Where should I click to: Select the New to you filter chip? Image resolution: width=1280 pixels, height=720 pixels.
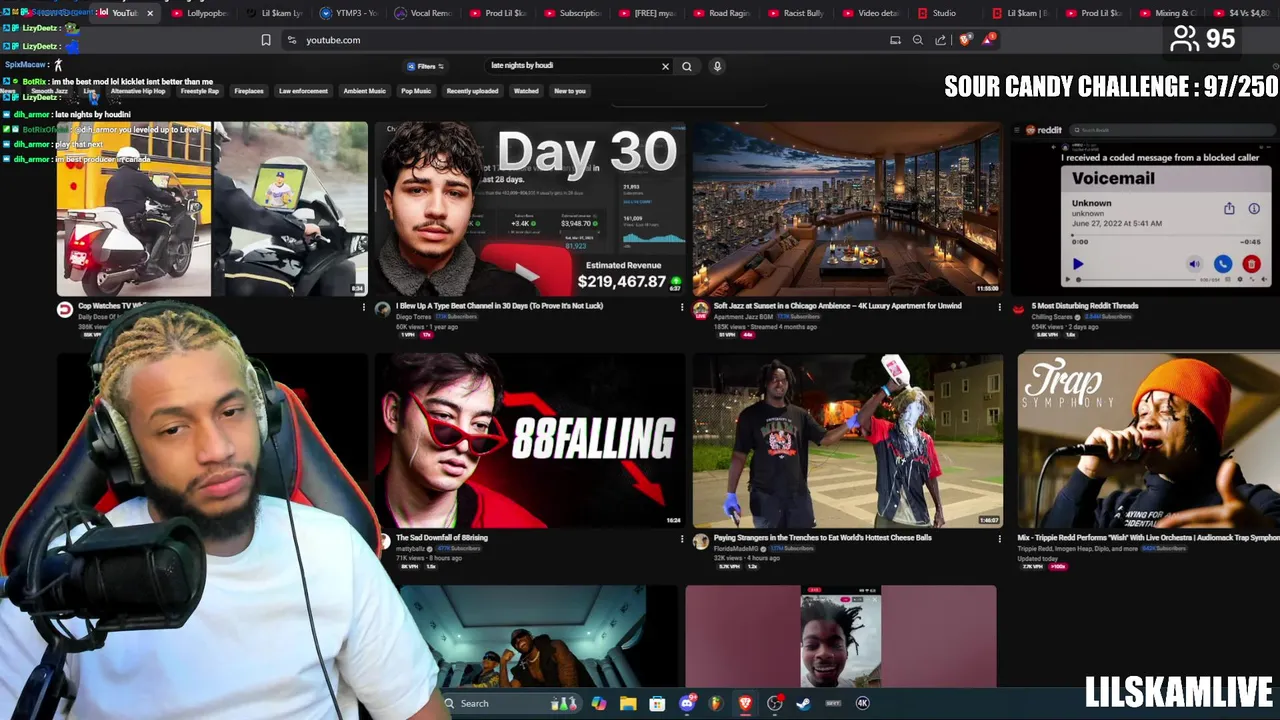click(x=570, y=91)
